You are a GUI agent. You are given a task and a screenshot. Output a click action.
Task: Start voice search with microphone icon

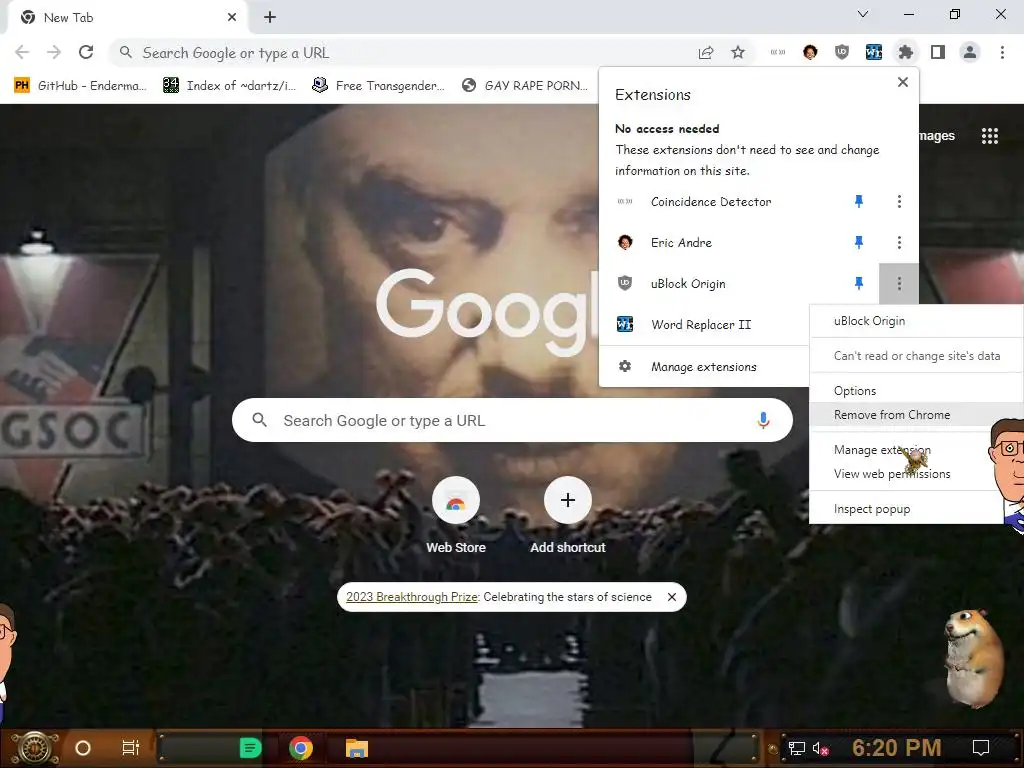coord(763,421)
